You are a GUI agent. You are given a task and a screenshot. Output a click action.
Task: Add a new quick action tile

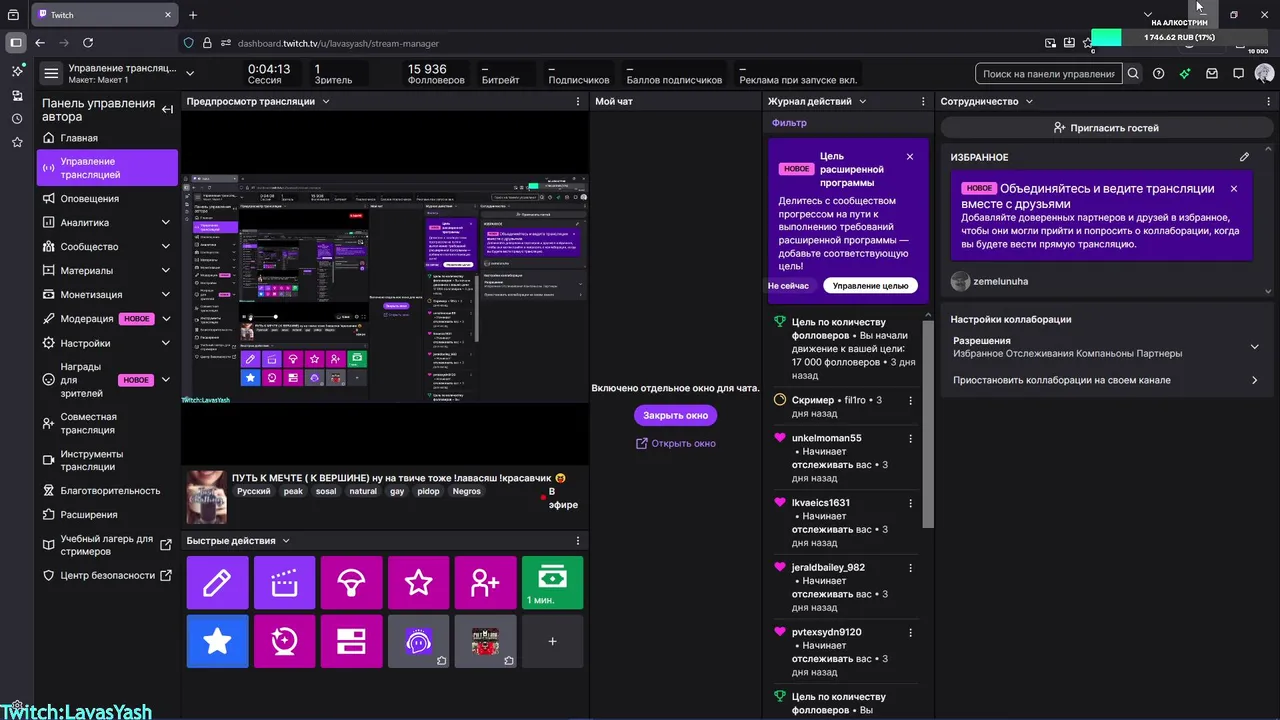(552, 641)
